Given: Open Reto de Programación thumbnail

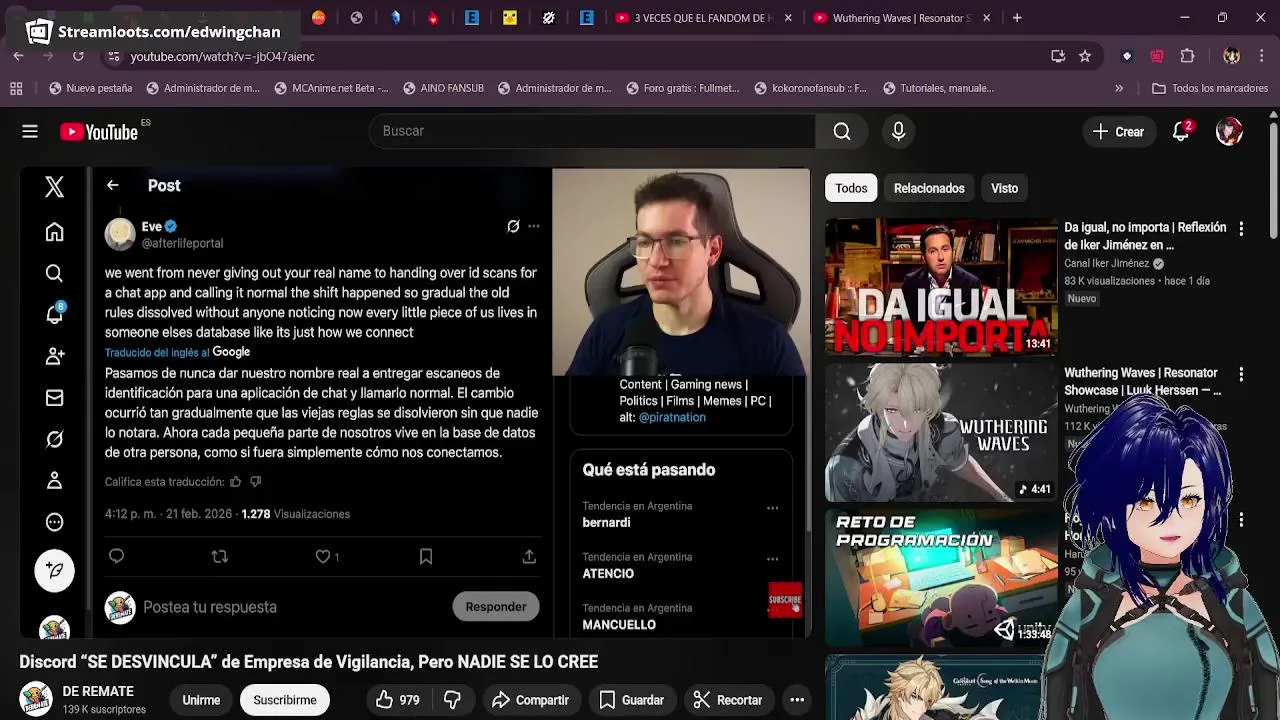Looking at the screenshot, I should 940,578.
